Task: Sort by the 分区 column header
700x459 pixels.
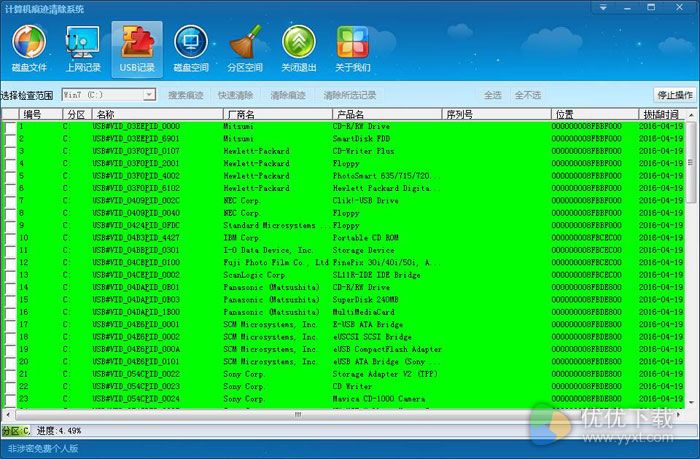Action: pos(77,115)
